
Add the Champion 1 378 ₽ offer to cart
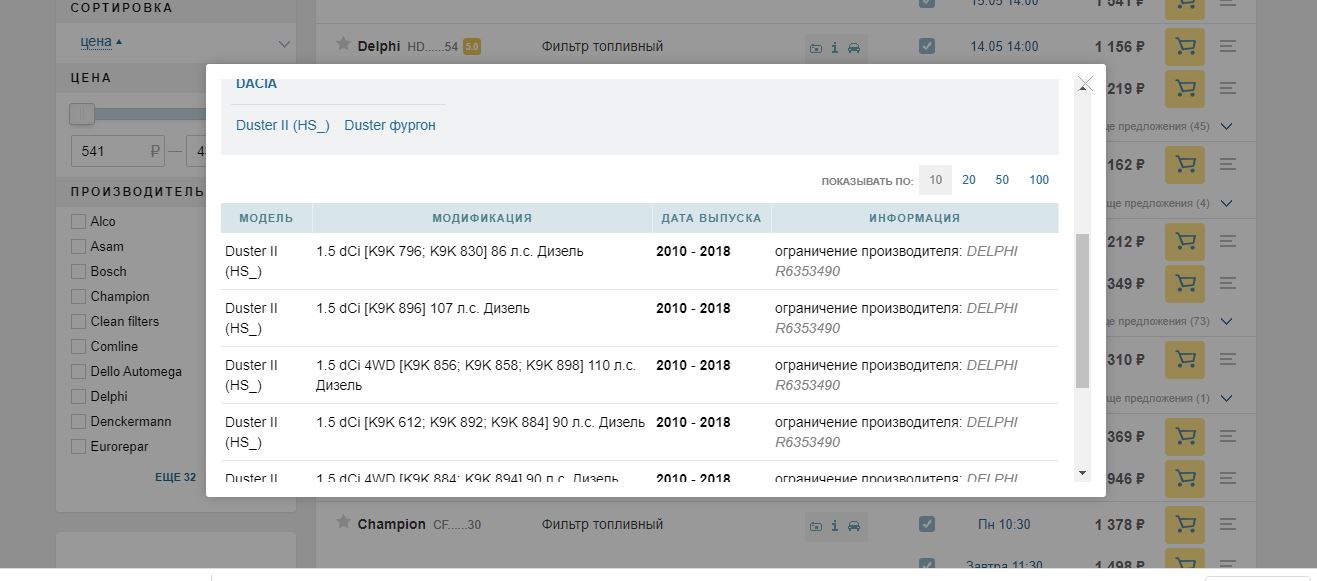(x=1185, y=524)
